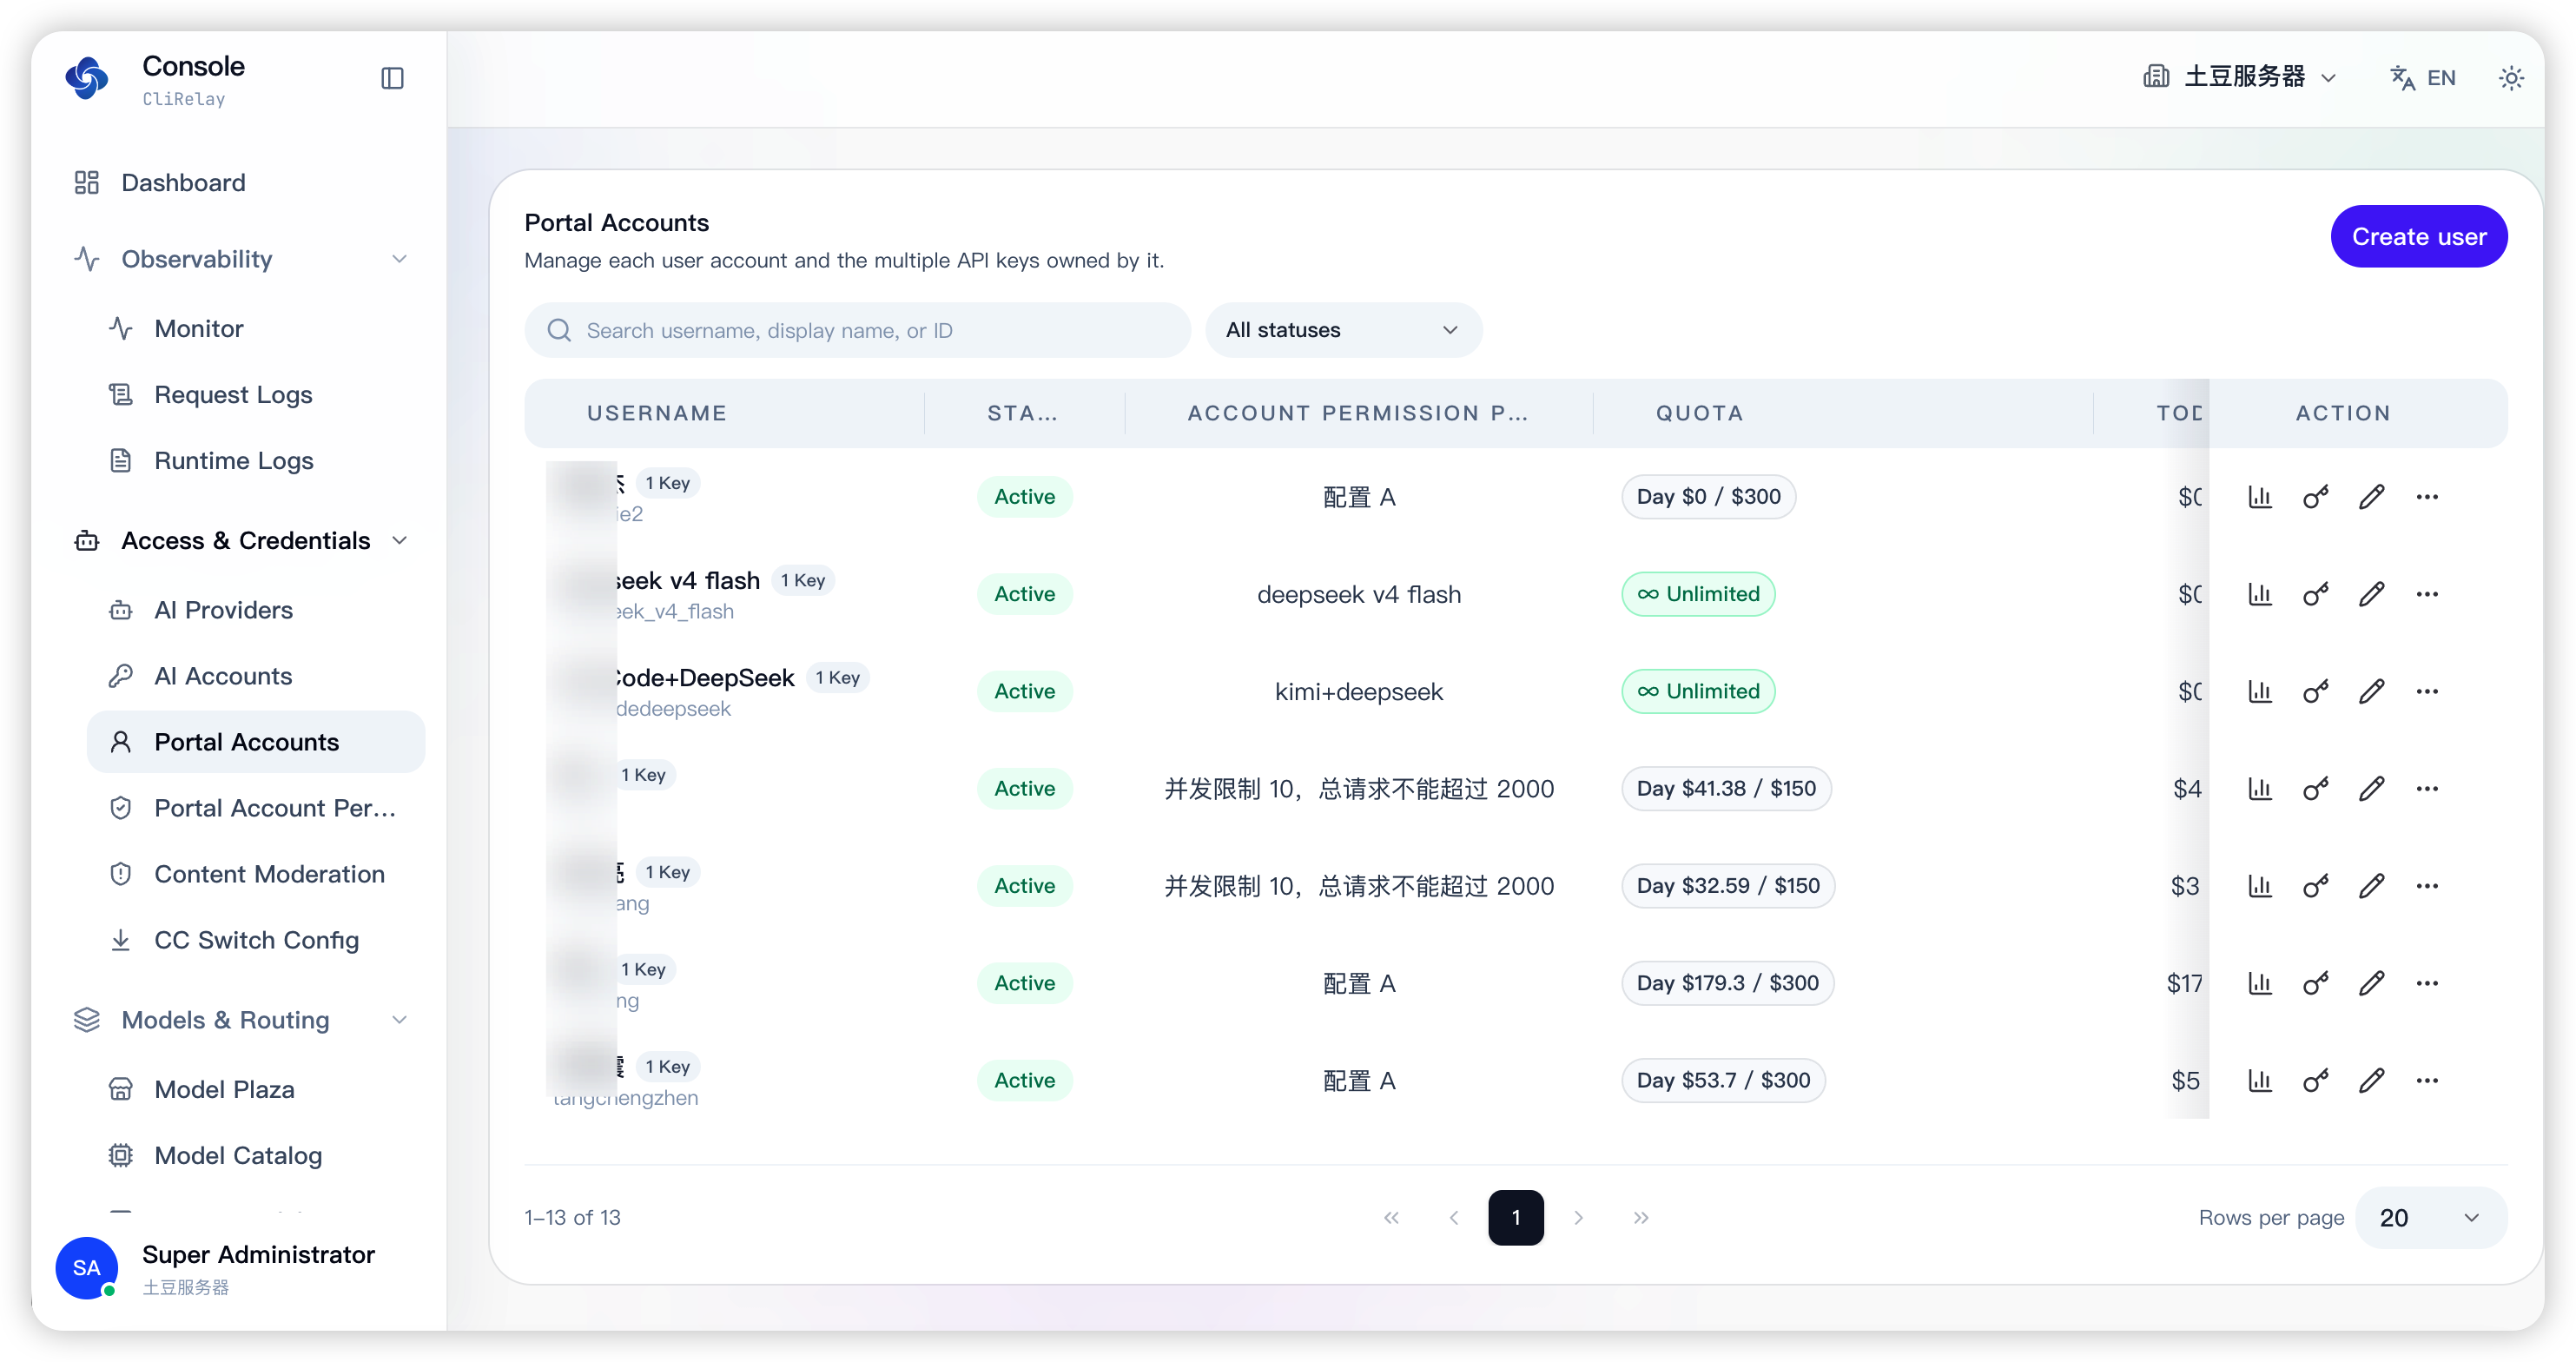This screenshot has width=2576, height=1362.
Task: Go to Content Moderation
Action: [256, 874]
